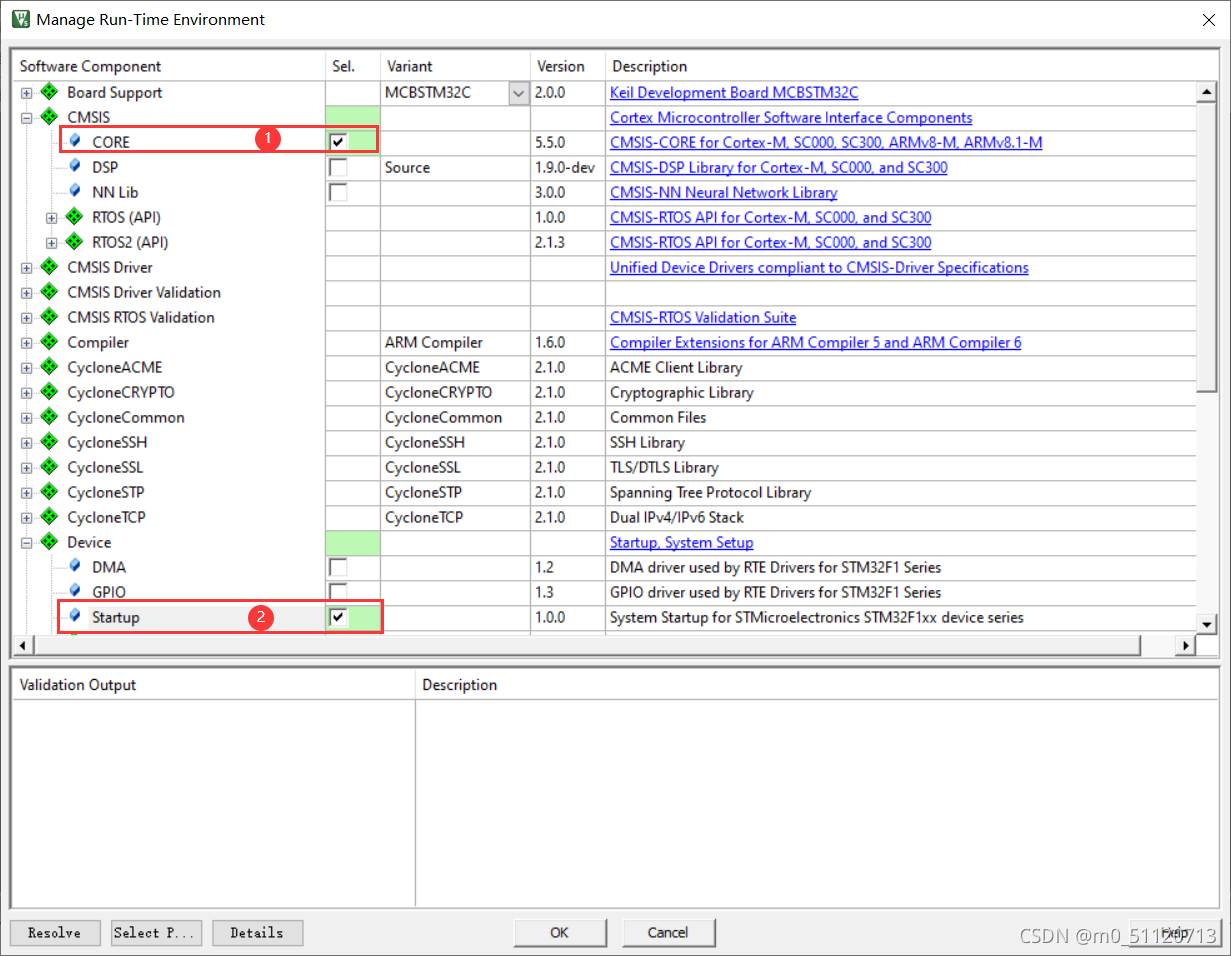Enable the NN Lib checkbox
This screenshot has width=1231, height=956.
[x=338, y=192]
